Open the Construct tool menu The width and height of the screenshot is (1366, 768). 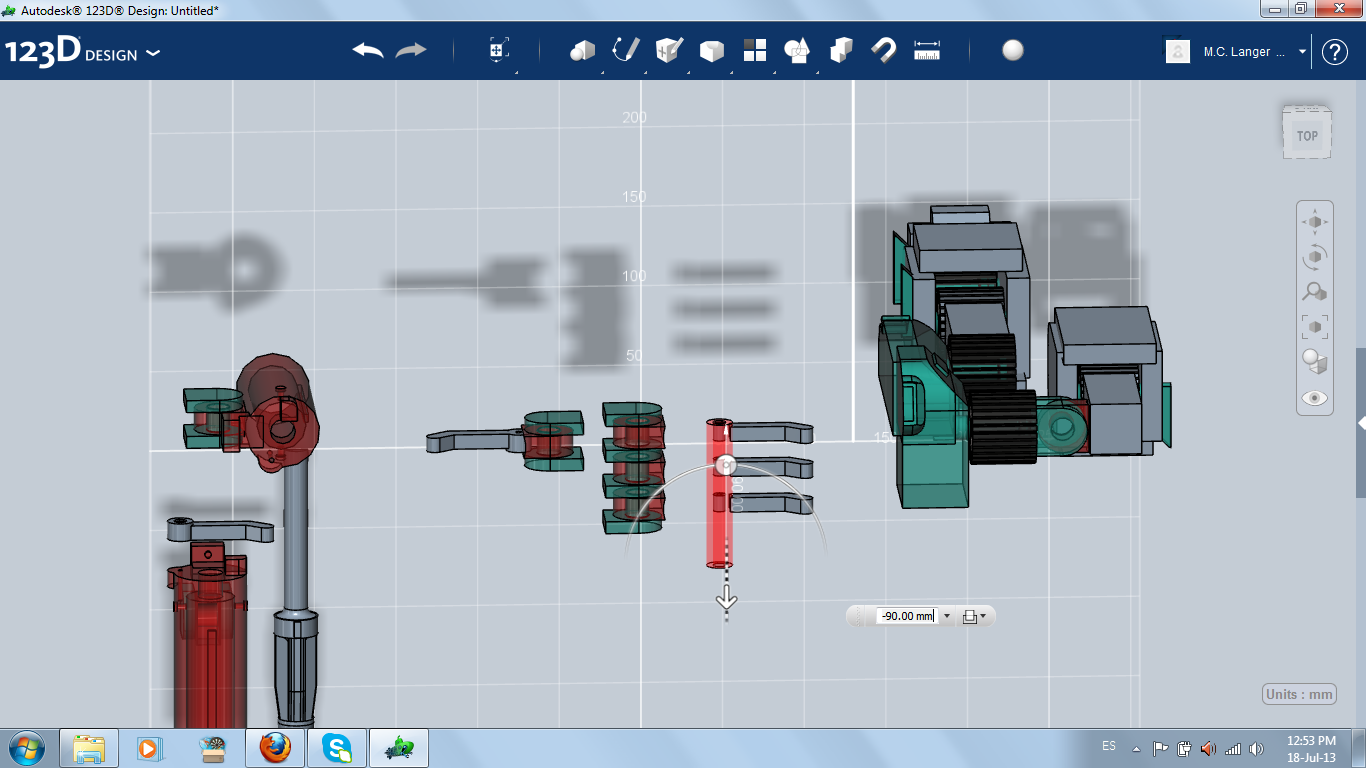(x=668, y=50)
